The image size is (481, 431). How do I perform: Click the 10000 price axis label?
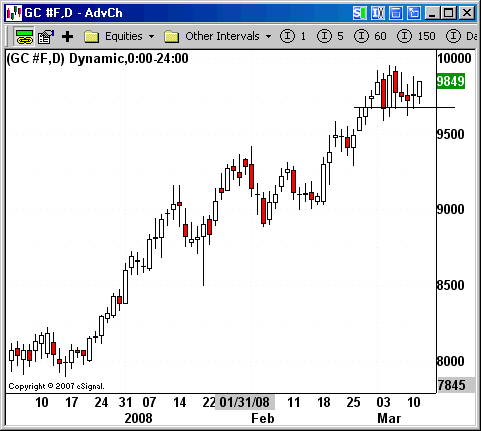coord(454,58)
